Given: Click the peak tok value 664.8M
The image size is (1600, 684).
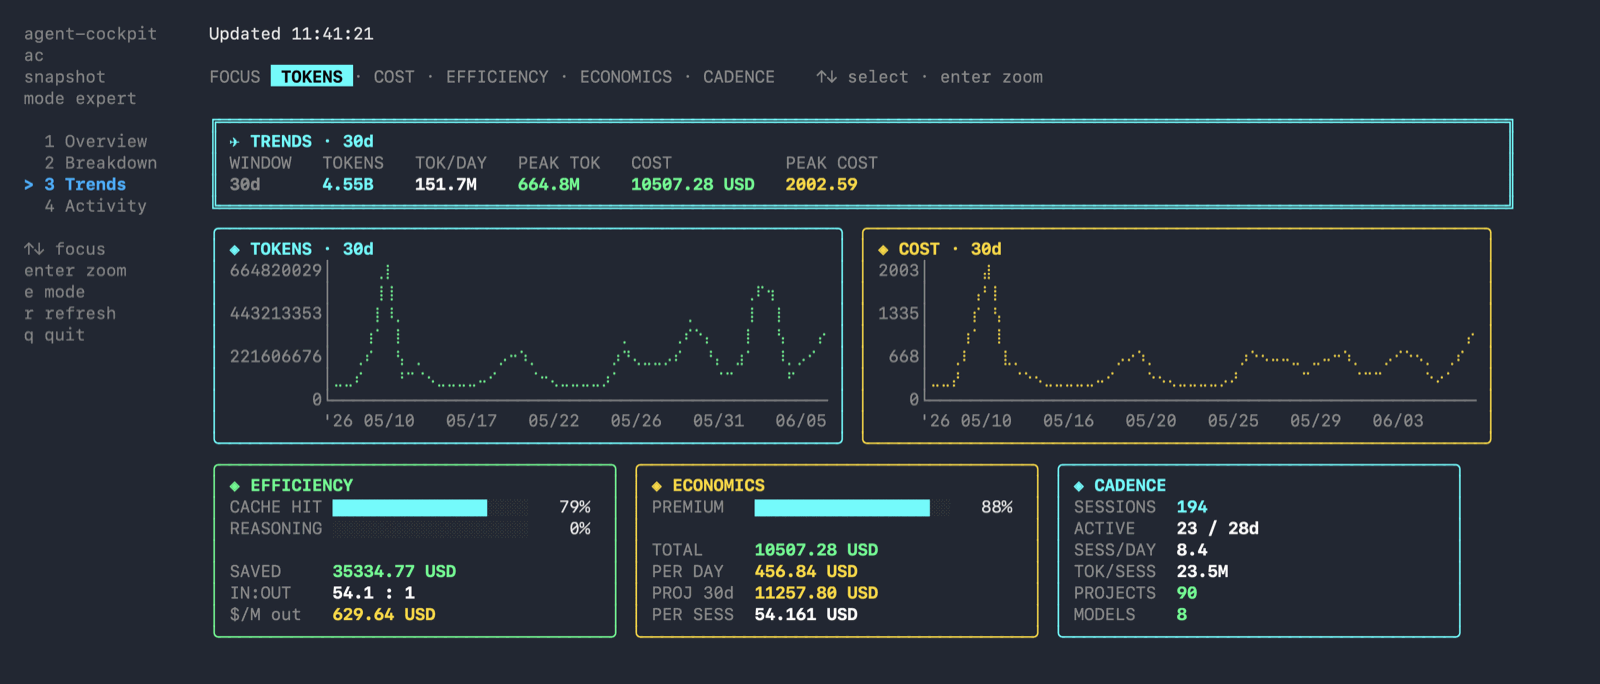Looking at the screenshot, I should point(549,185).
